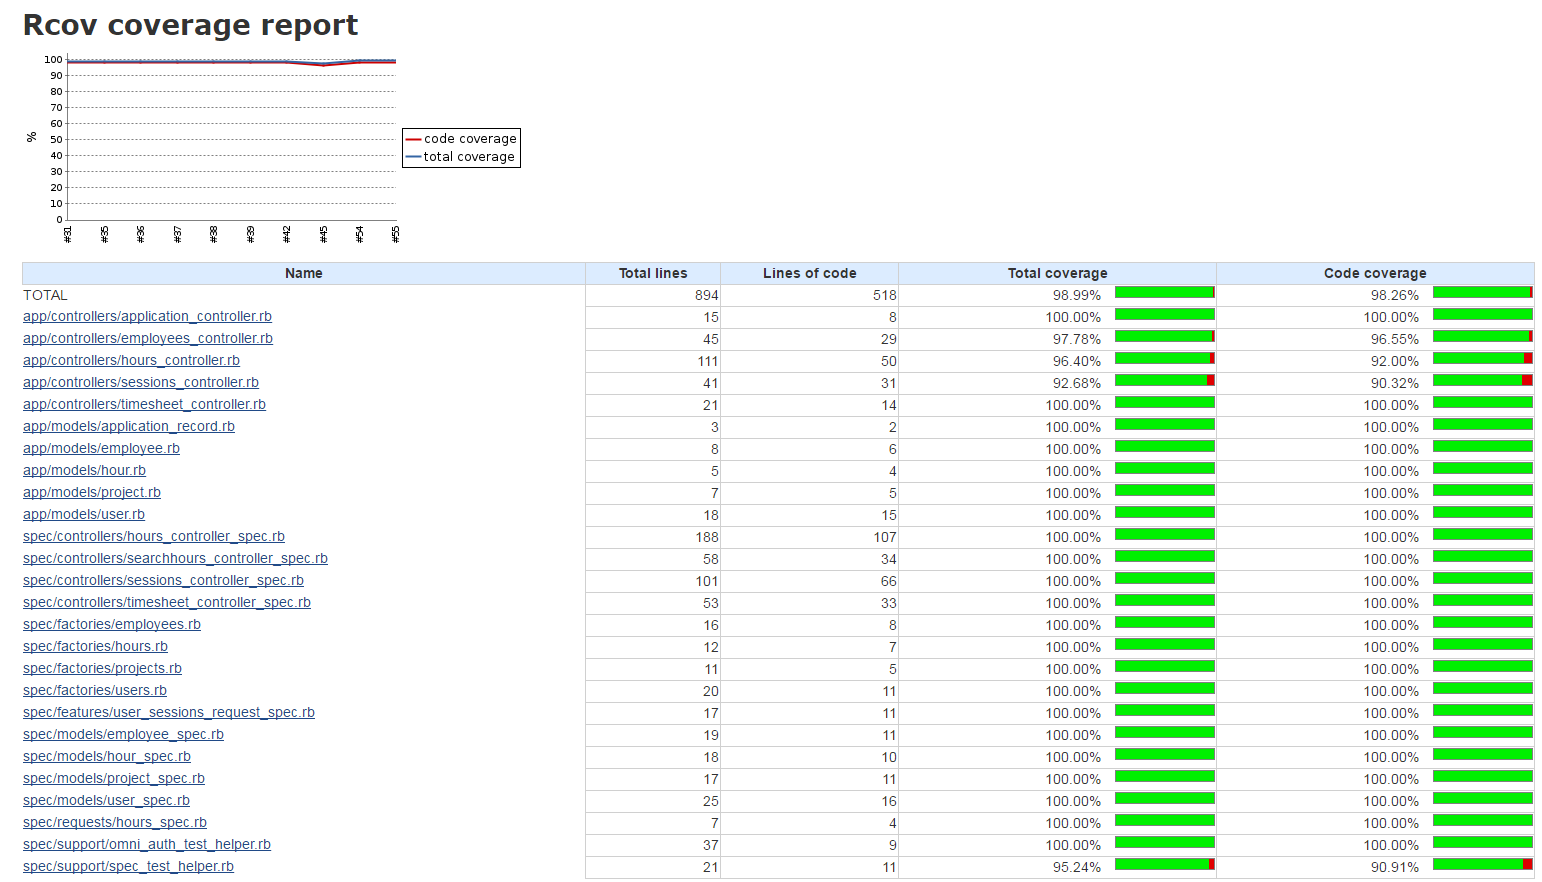The image size is (1542, 882).
Task: Click the Total coverage column header
Action: [x=1058, y=273]
